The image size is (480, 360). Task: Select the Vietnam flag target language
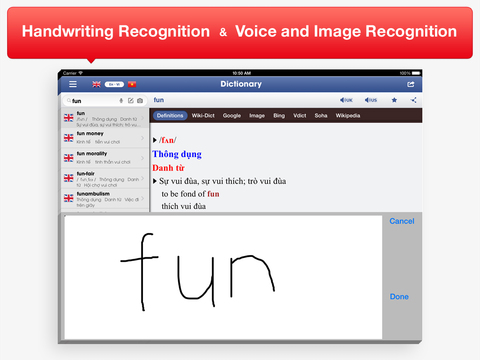[x=132, y=84]
